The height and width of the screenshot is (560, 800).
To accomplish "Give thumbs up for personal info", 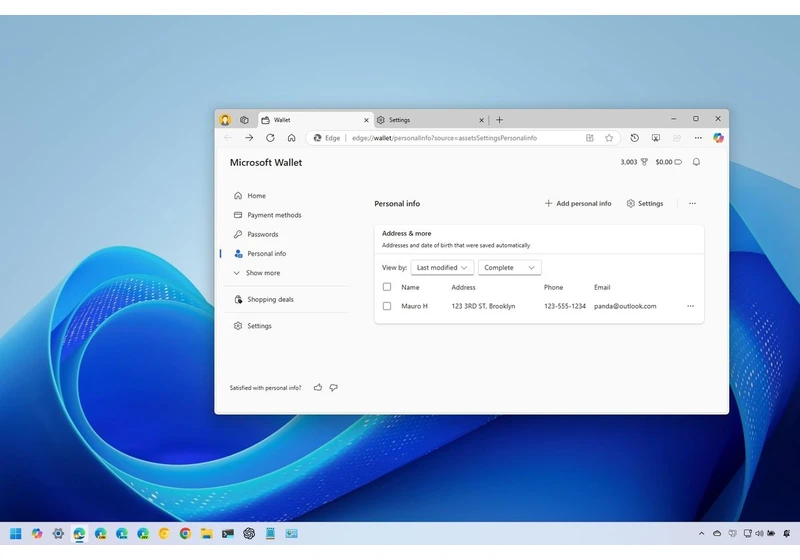I will 318,388.
